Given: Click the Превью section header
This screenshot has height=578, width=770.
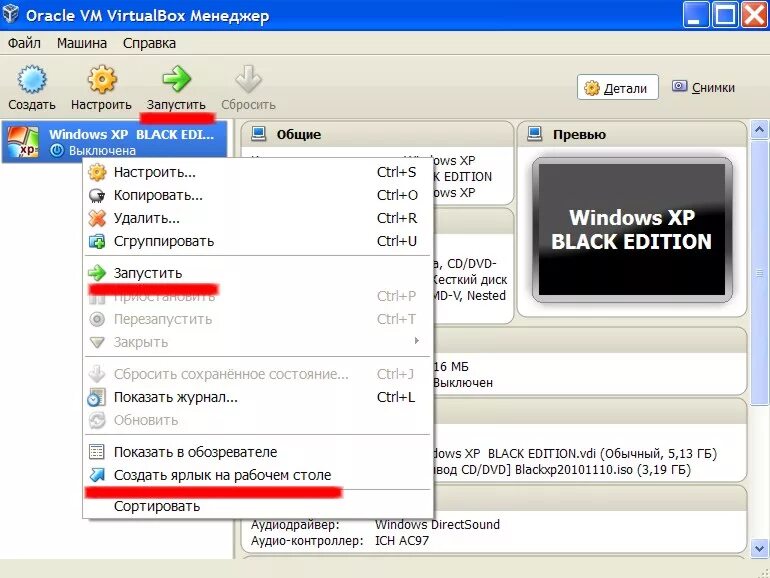Looking at the screenshot, I should pyautogui.click(x=632, y=134).
